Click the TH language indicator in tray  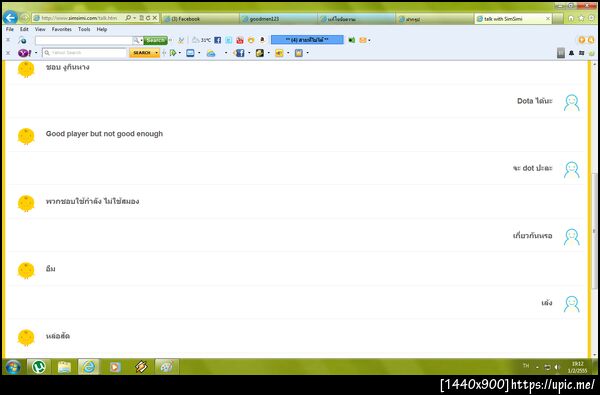[x=526, y=366]
